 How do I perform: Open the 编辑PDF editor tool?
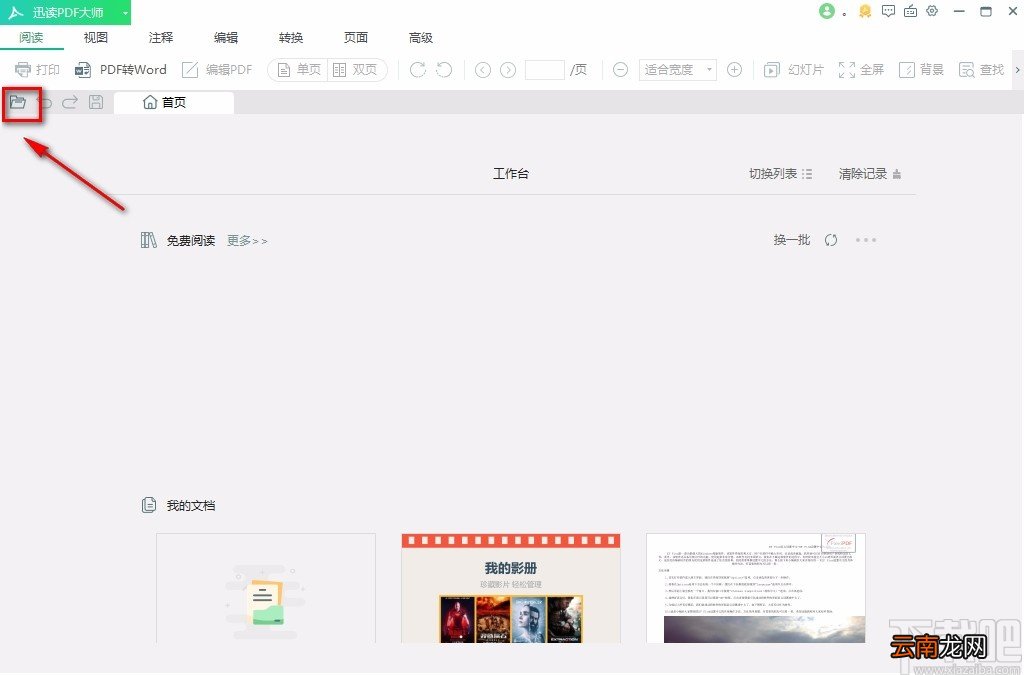217,69
